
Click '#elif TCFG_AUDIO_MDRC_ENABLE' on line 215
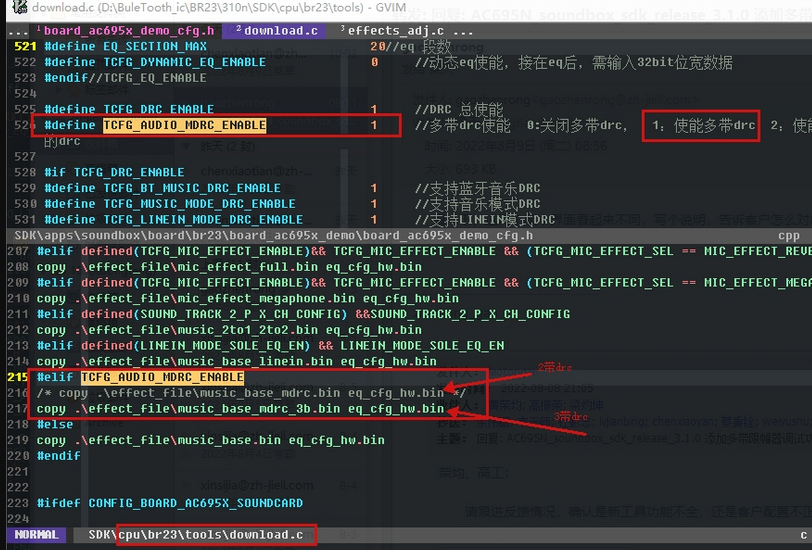(140, 378)
